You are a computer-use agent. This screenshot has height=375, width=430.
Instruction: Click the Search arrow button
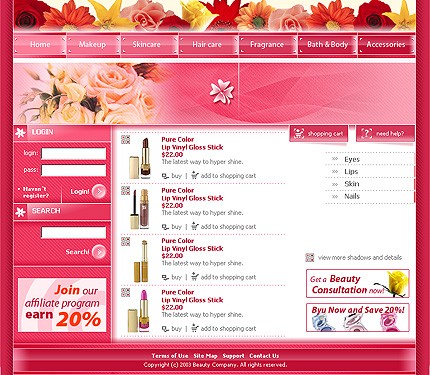click(99, 252)
